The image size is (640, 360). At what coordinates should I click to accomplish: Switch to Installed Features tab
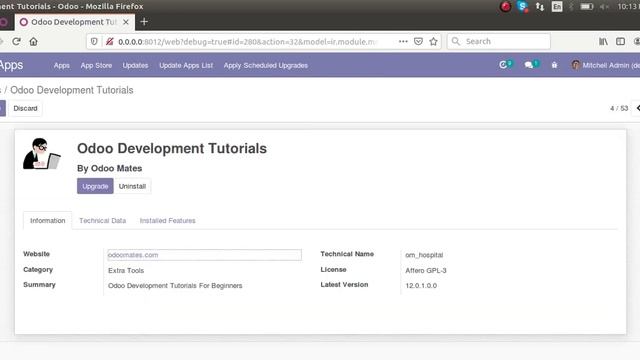click(167, 220)
